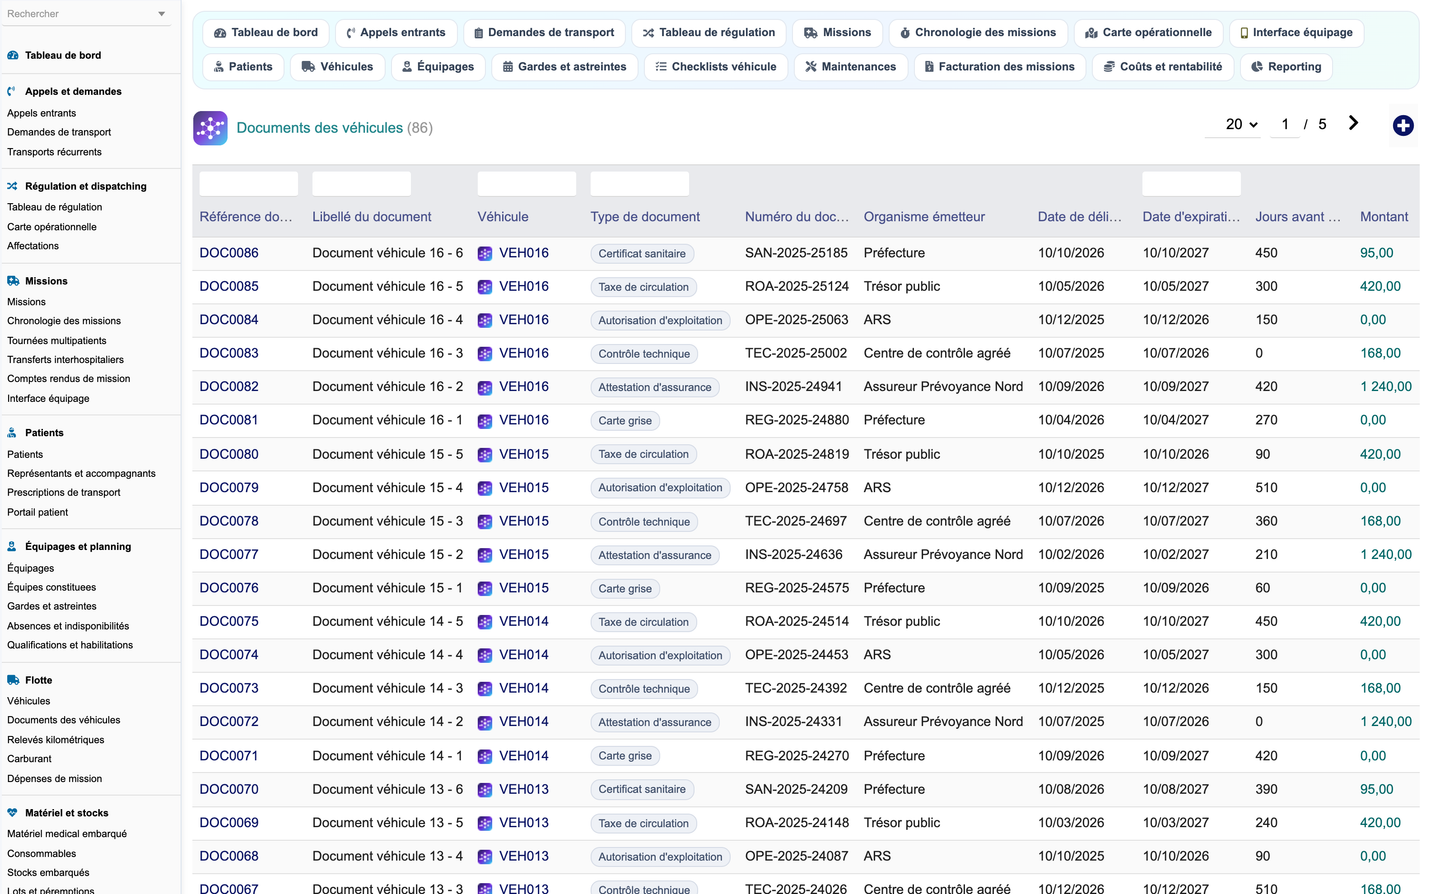Click Appels et demandes phone icon

coord(13,91)
